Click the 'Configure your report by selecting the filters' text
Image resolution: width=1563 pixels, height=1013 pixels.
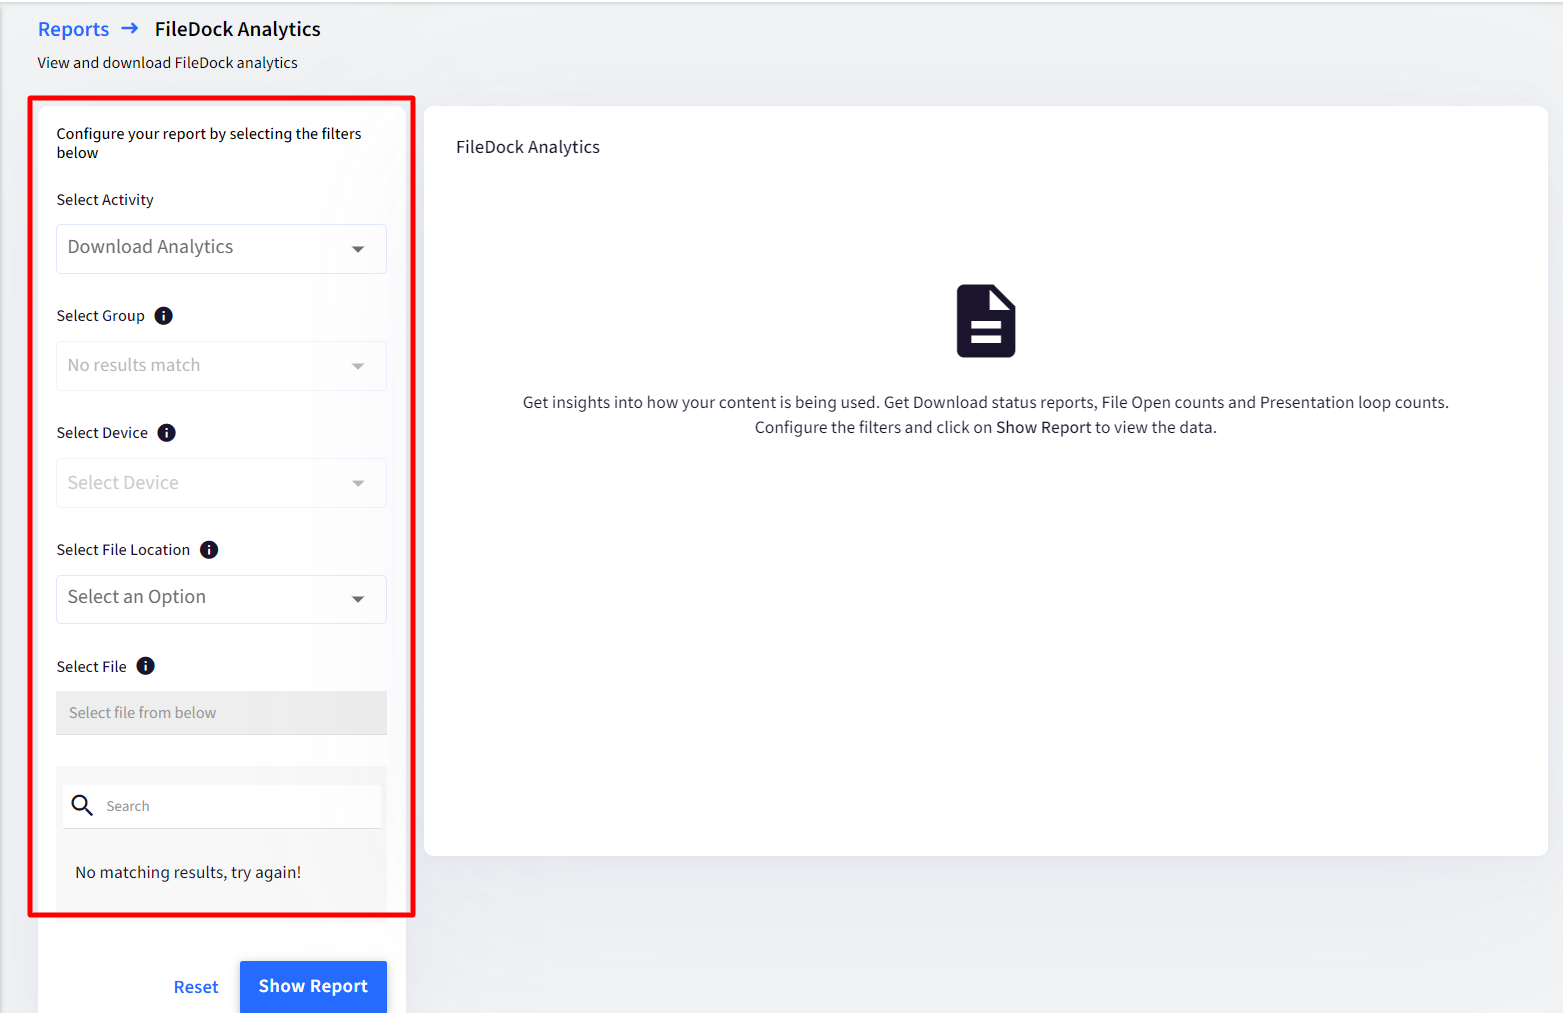[209, 143]
